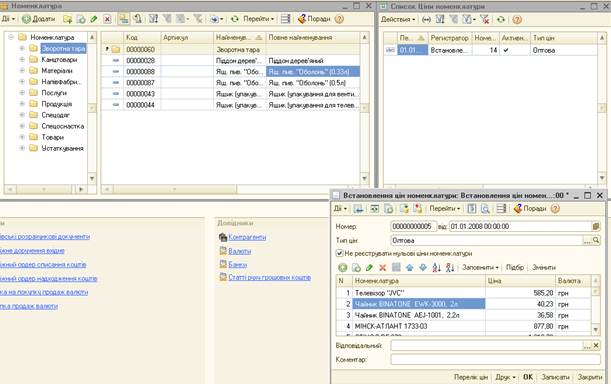Click the OK button in Встановлення цін form
The height and width of the screenshot is (384, 611).
pos(528,377)
